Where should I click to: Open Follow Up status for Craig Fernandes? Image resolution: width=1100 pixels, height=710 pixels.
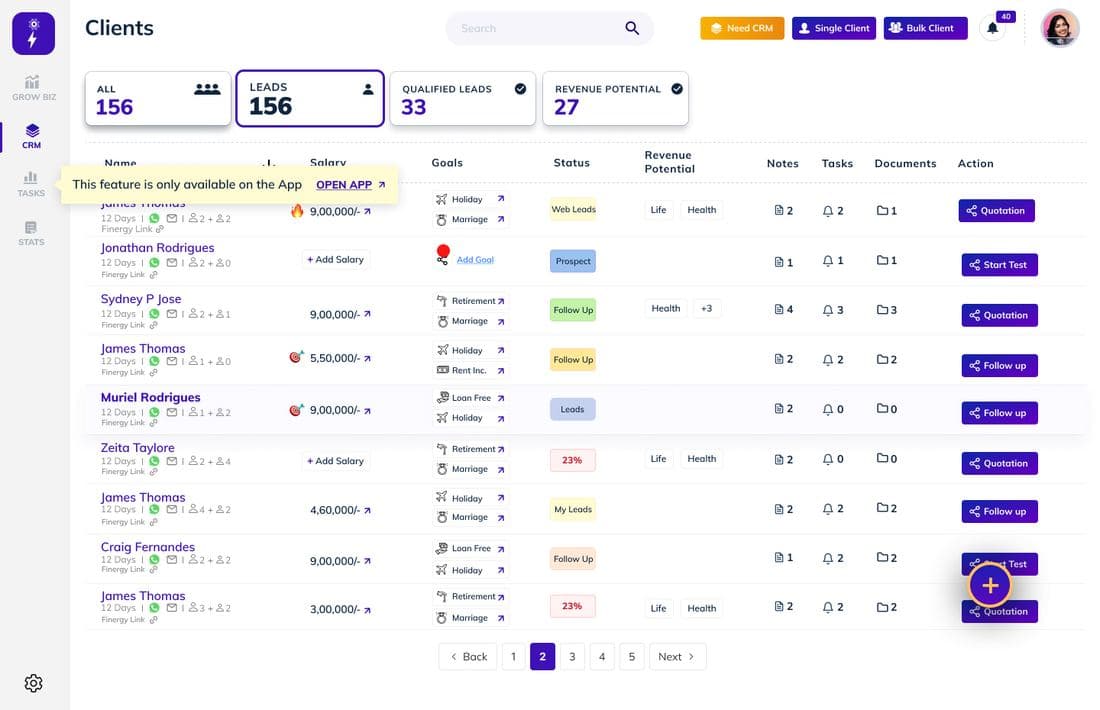tap(573, 559)
